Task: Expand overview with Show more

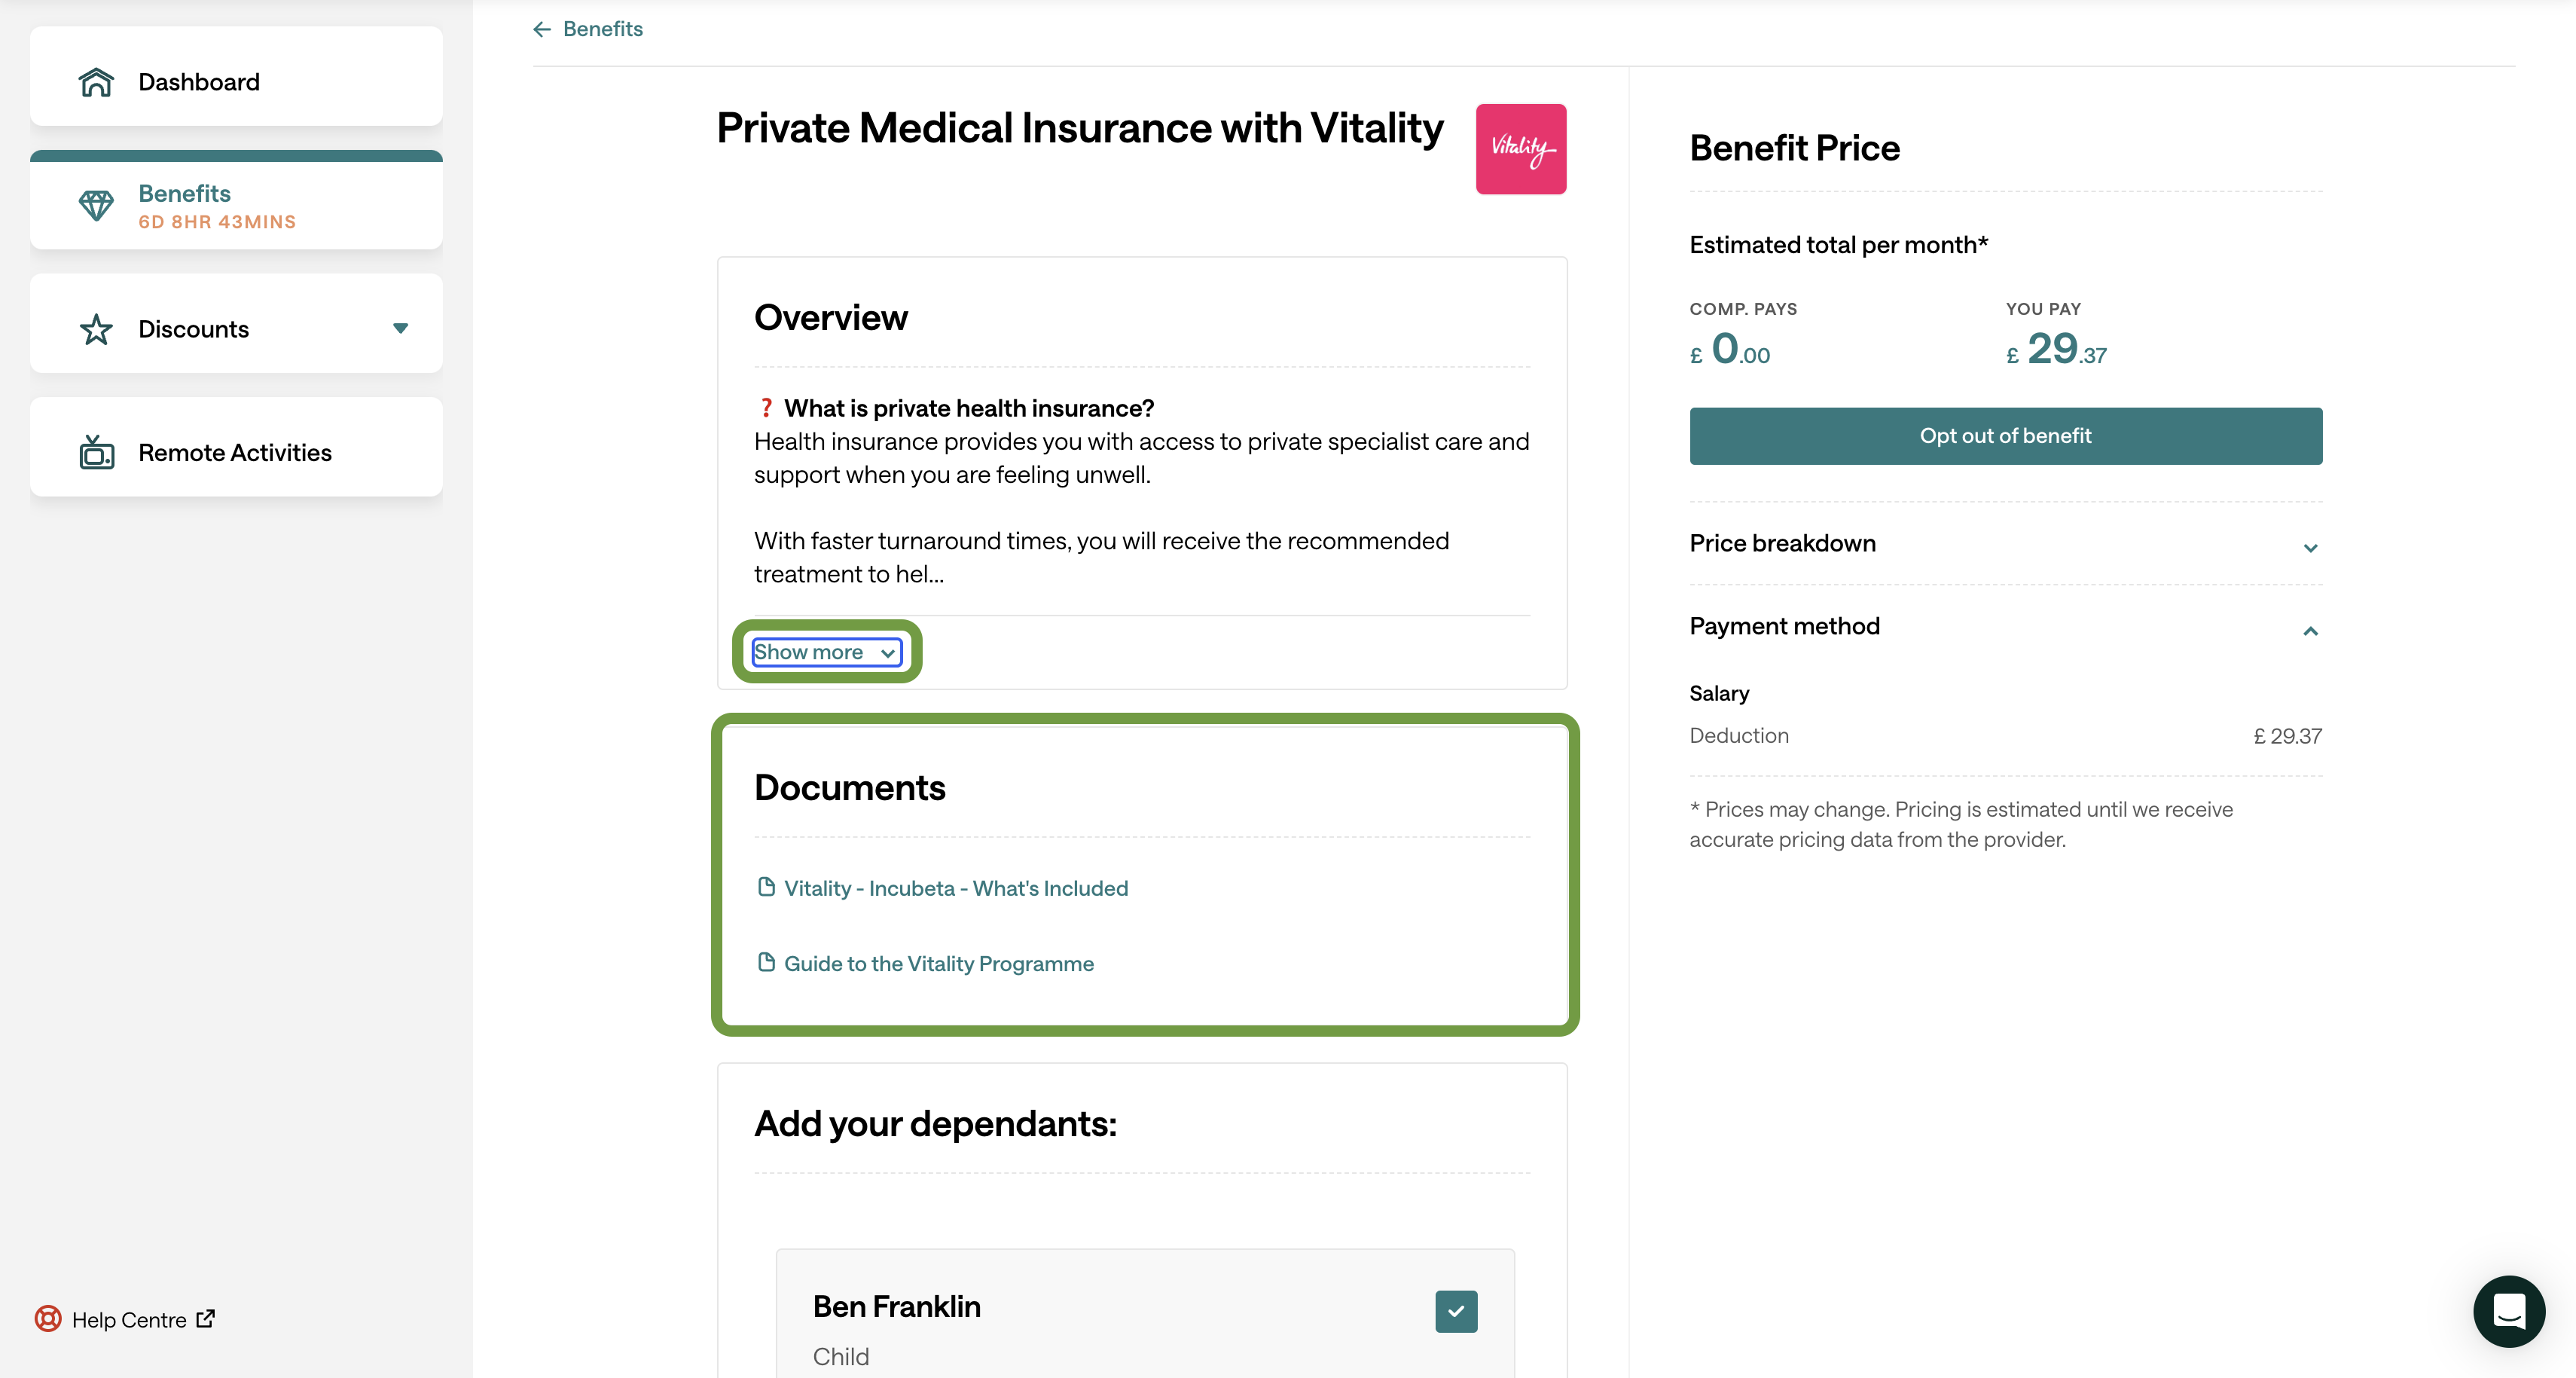Action: tap(826, 652)
